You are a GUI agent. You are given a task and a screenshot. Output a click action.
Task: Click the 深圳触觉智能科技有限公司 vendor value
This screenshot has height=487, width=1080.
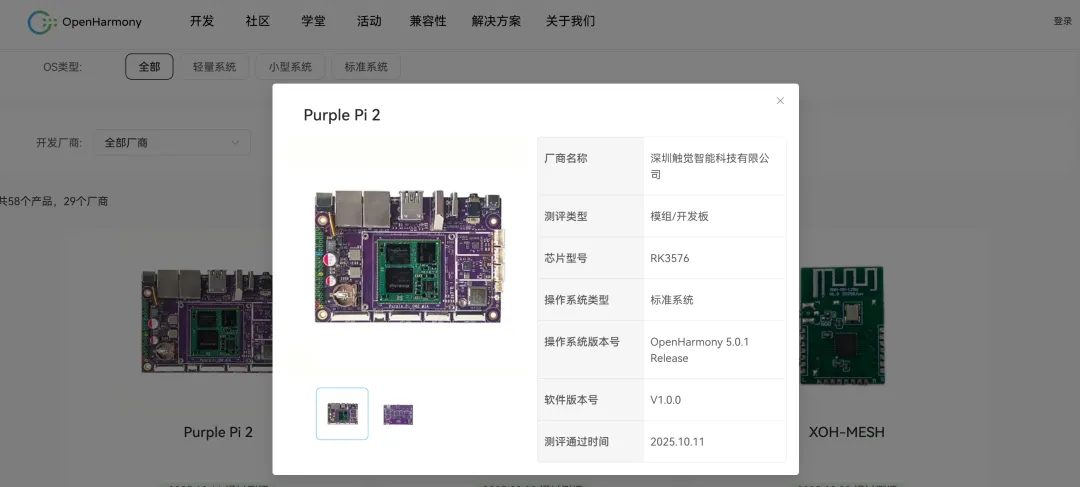click(710, 166)
